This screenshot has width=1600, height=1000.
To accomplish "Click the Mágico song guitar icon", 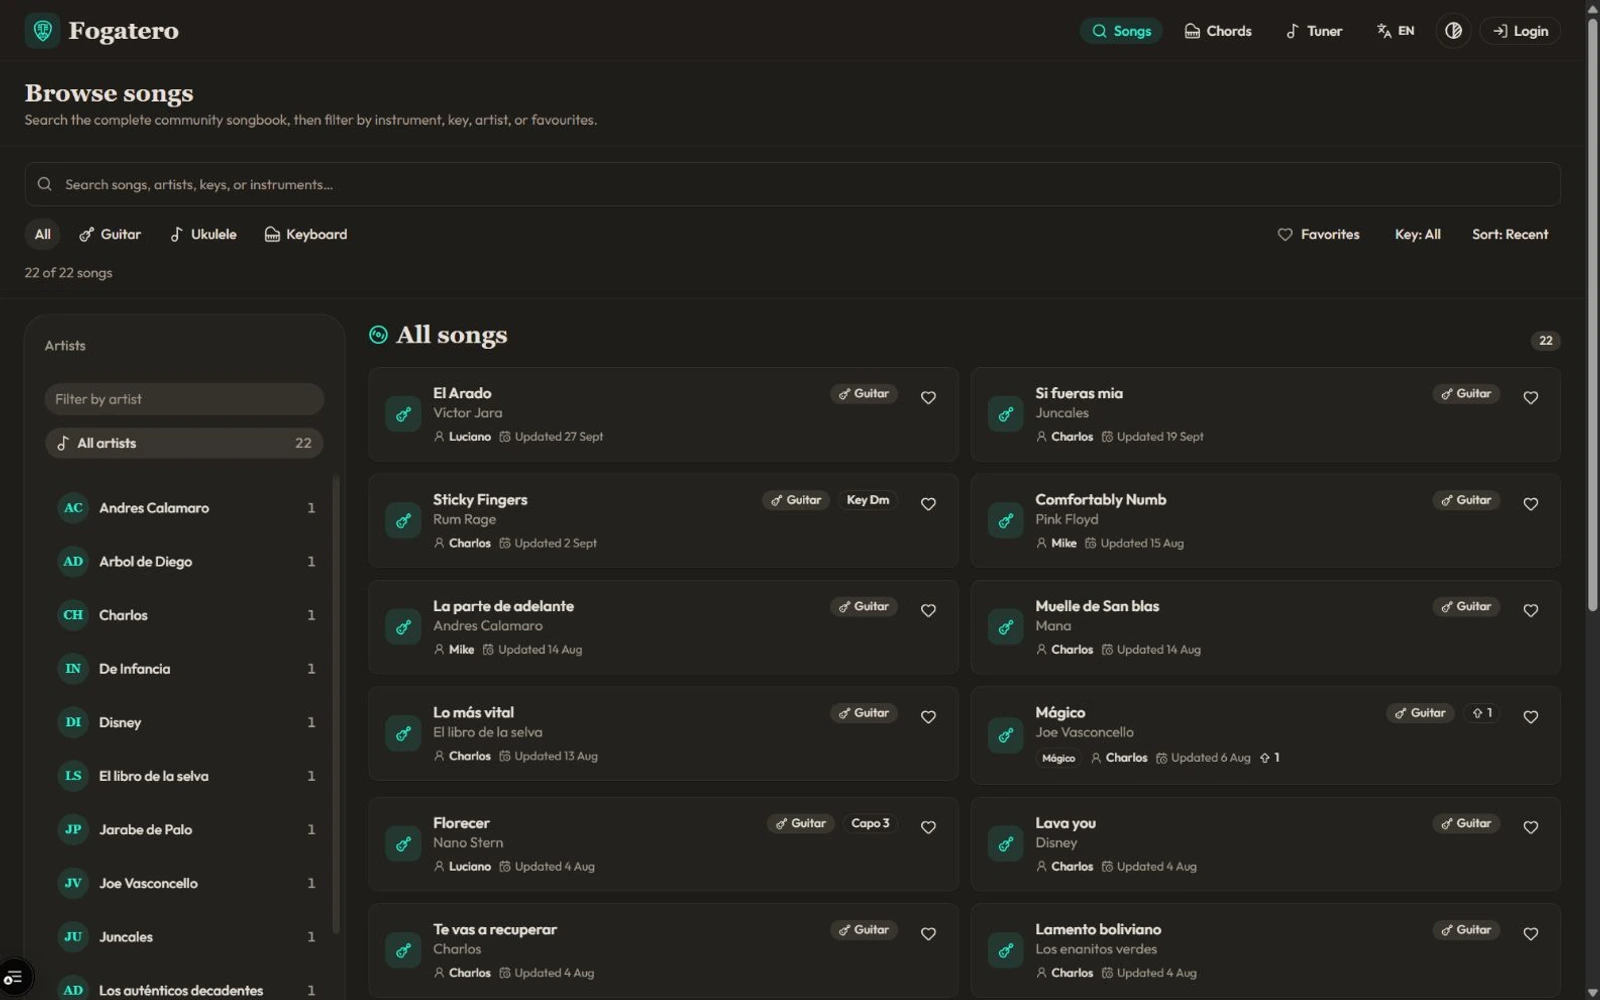I will pyautogui.click(x=1005, y=734).
